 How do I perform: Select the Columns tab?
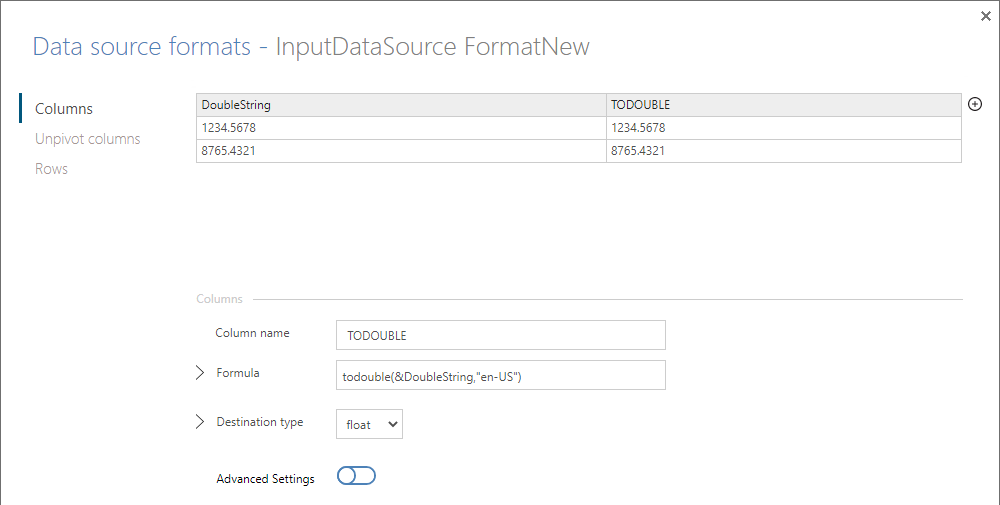(64, 108)
